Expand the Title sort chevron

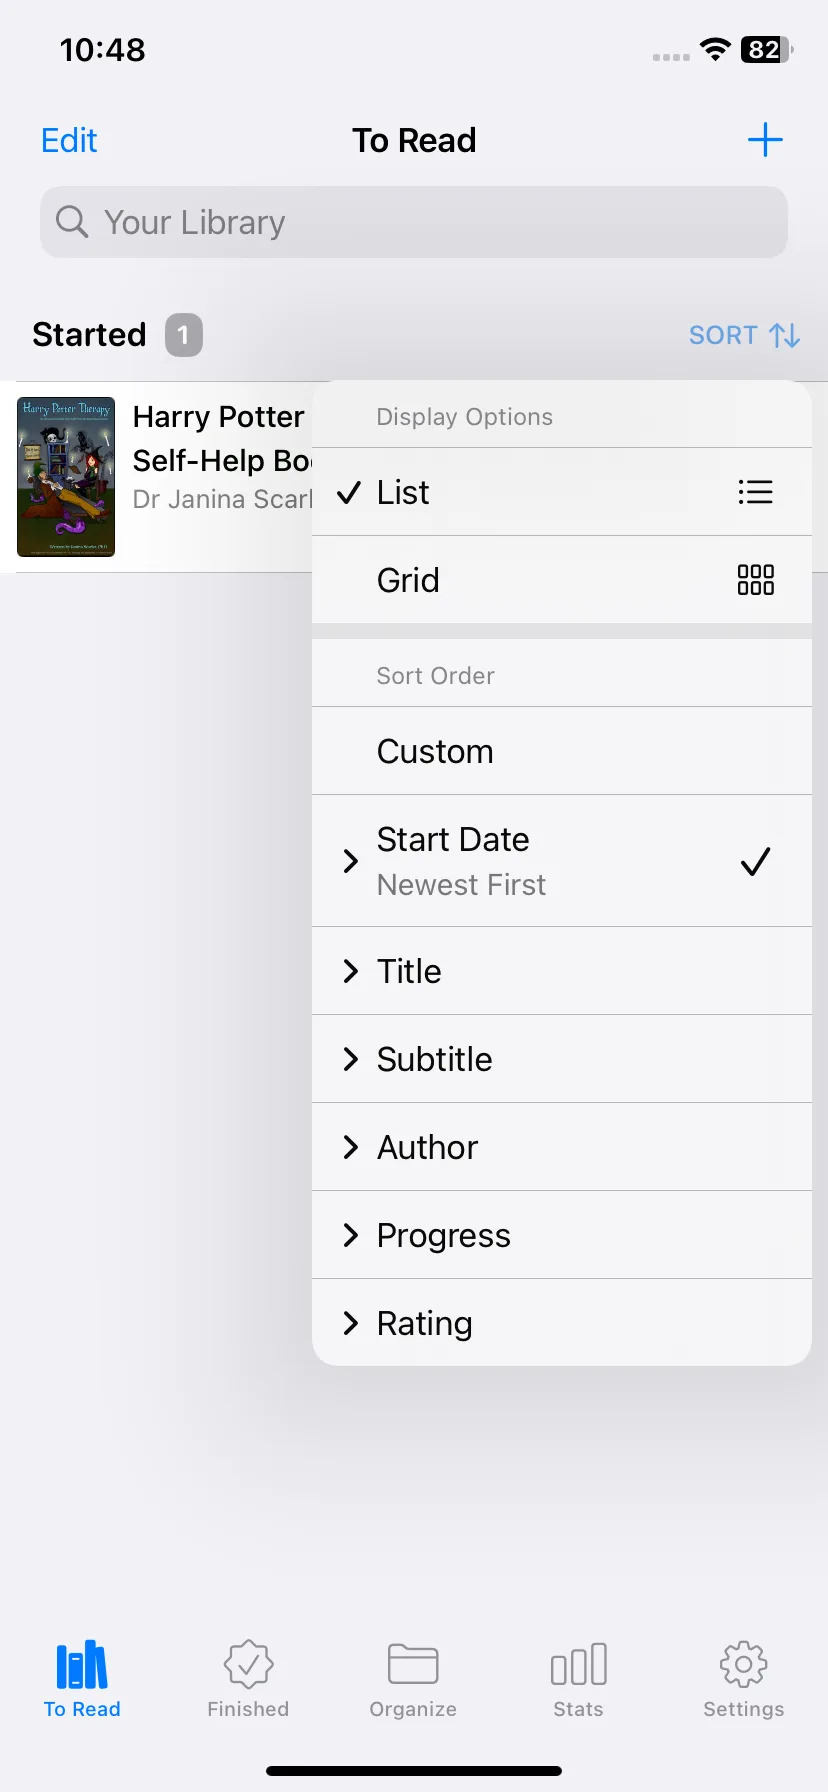(x=350, y=971)
